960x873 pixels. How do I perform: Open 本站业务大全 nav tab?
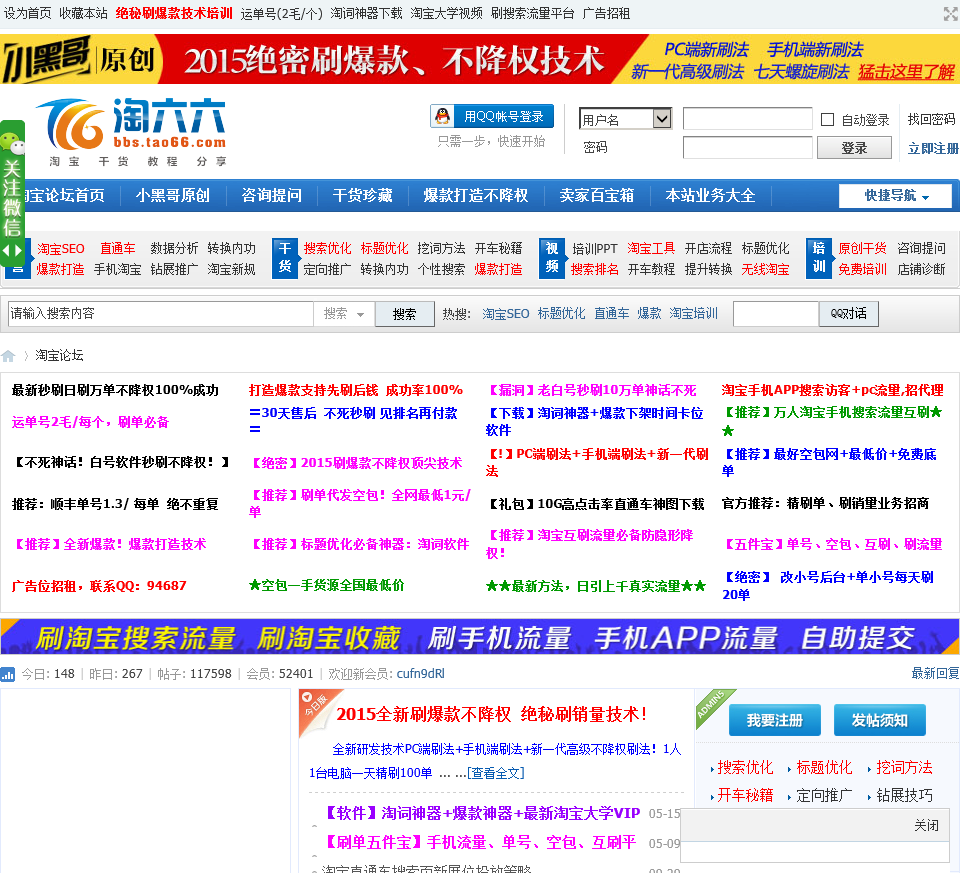click(x=710, y=195)
